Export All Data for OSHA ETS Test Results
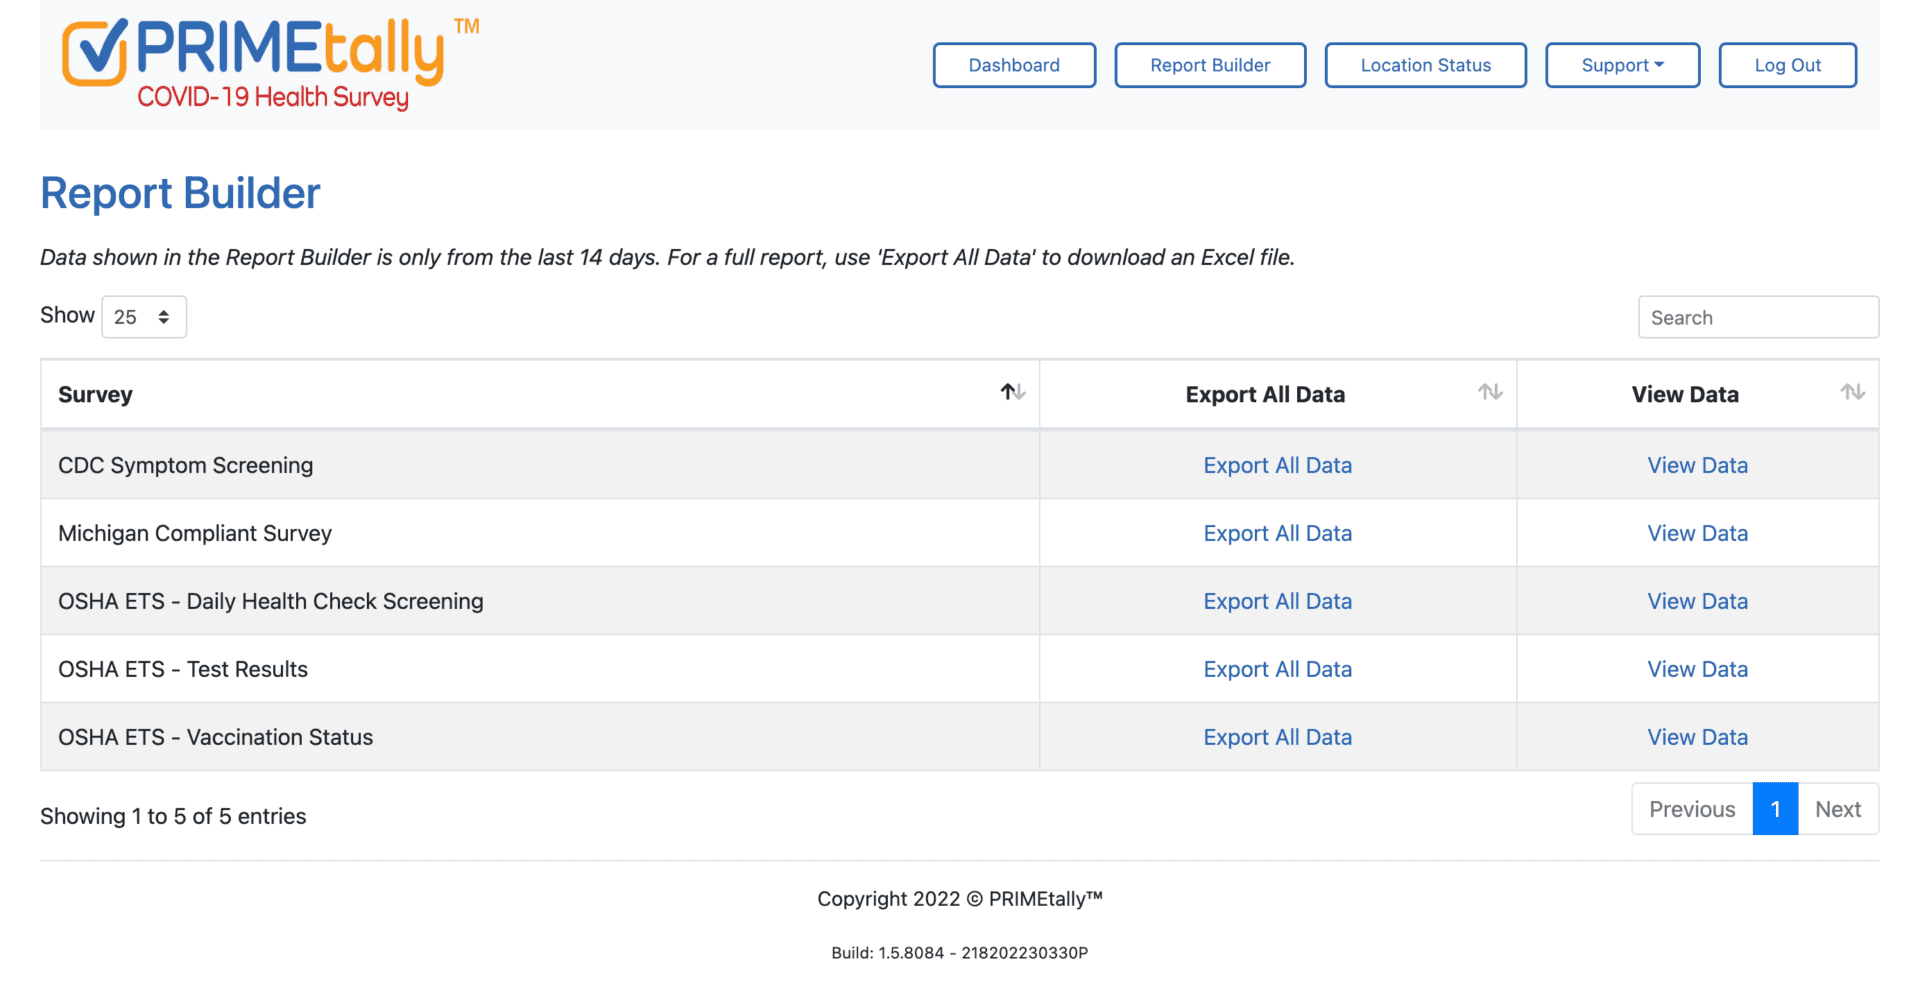 coord(1277,669)
